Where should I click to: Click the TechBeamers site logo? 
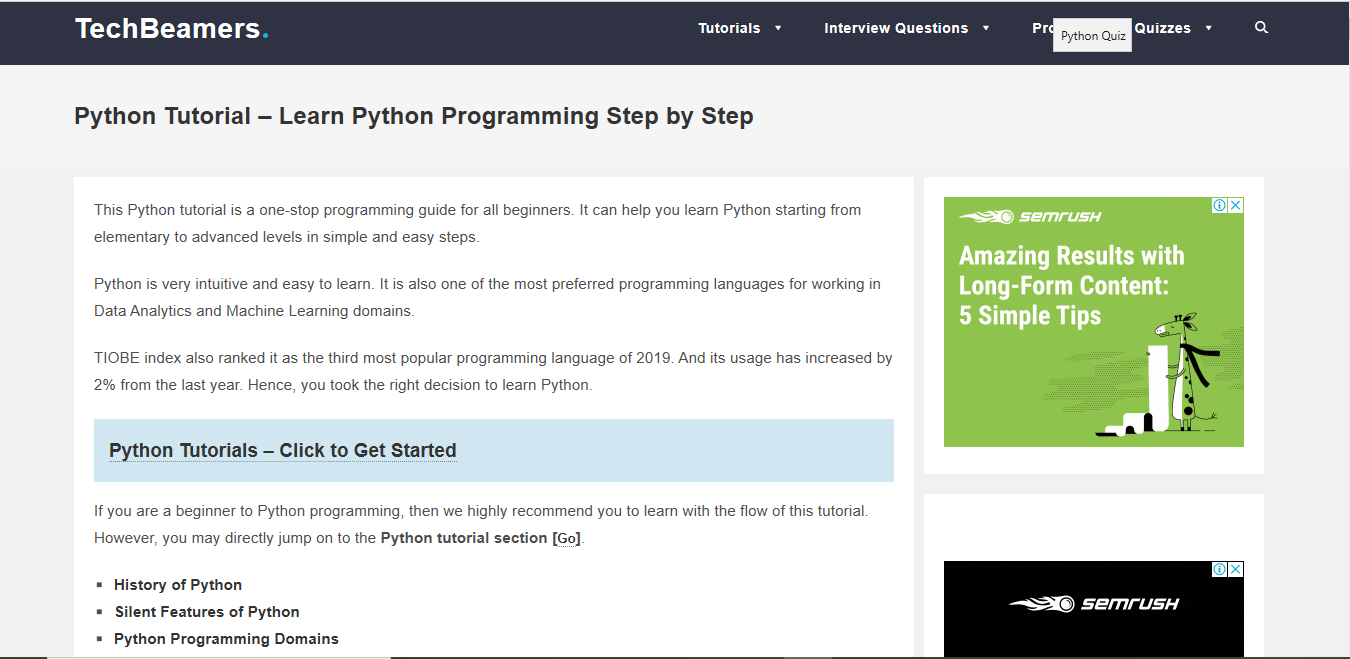170,27
